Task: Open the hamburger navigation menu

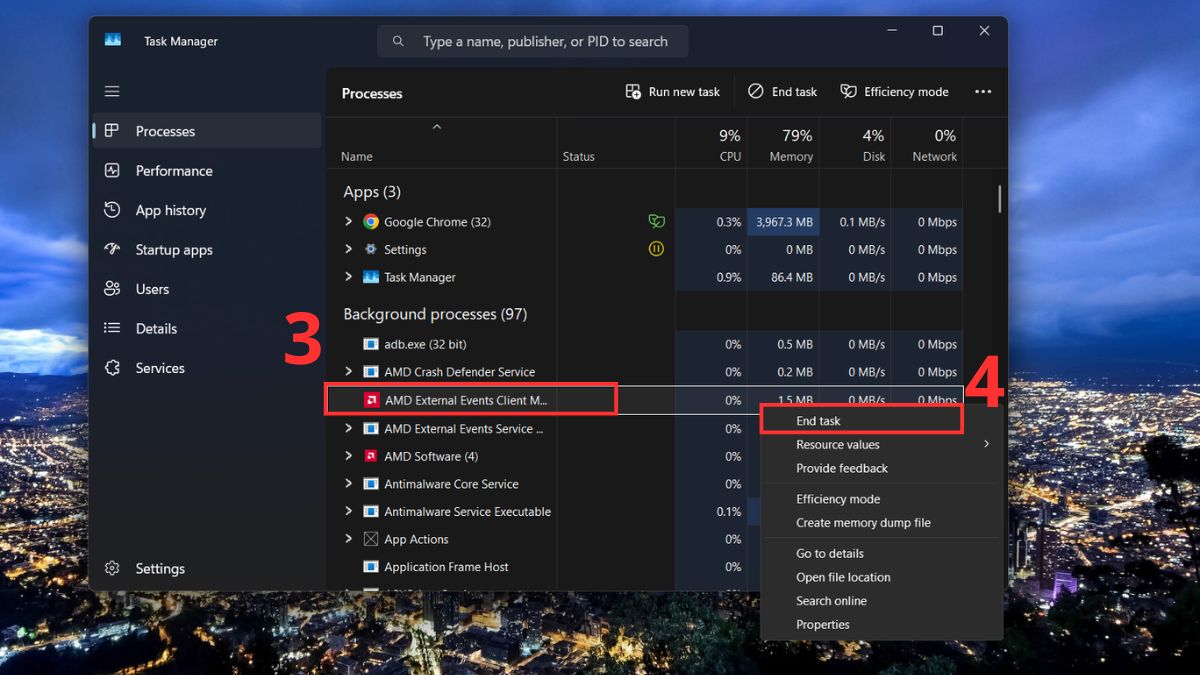Action: [112, 91]
